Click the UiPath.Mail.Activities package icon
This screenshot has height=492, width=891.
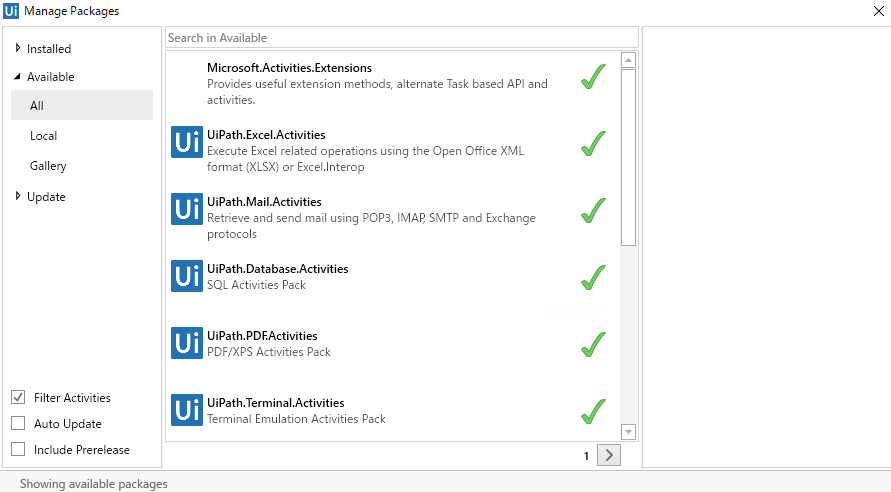(x=187, y=209)
